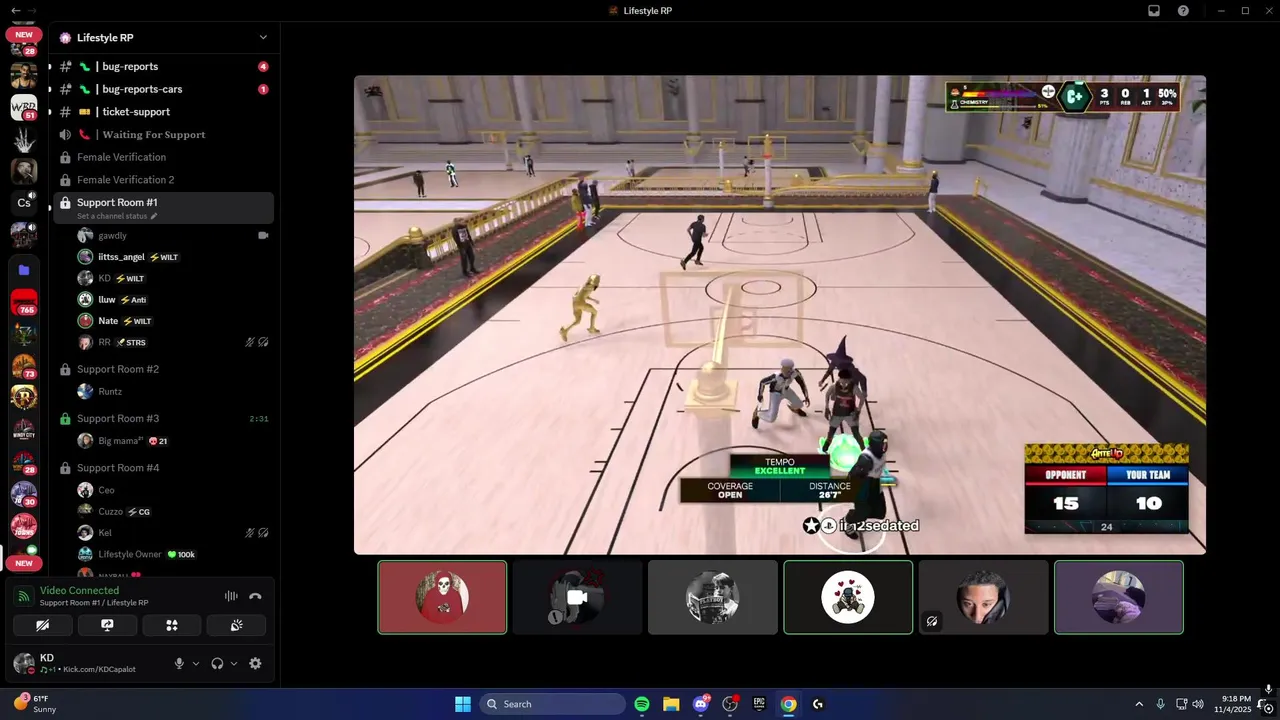
Task: Open the Activities launcher button
Action: point(172,625)
